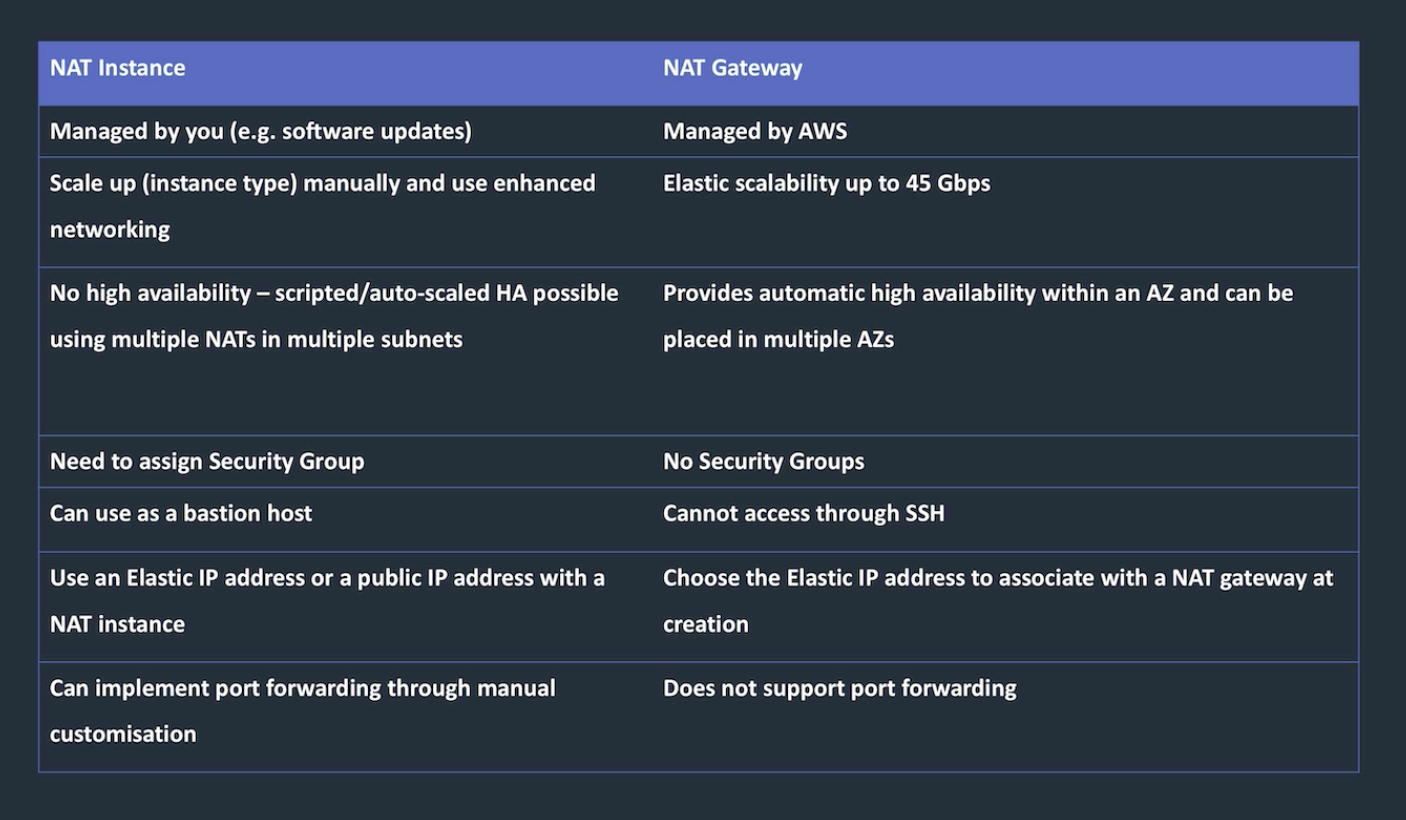1406x820 pixels.
Task: Click the word "networking" in the scaling row
Action: click(x=110, y=229)
